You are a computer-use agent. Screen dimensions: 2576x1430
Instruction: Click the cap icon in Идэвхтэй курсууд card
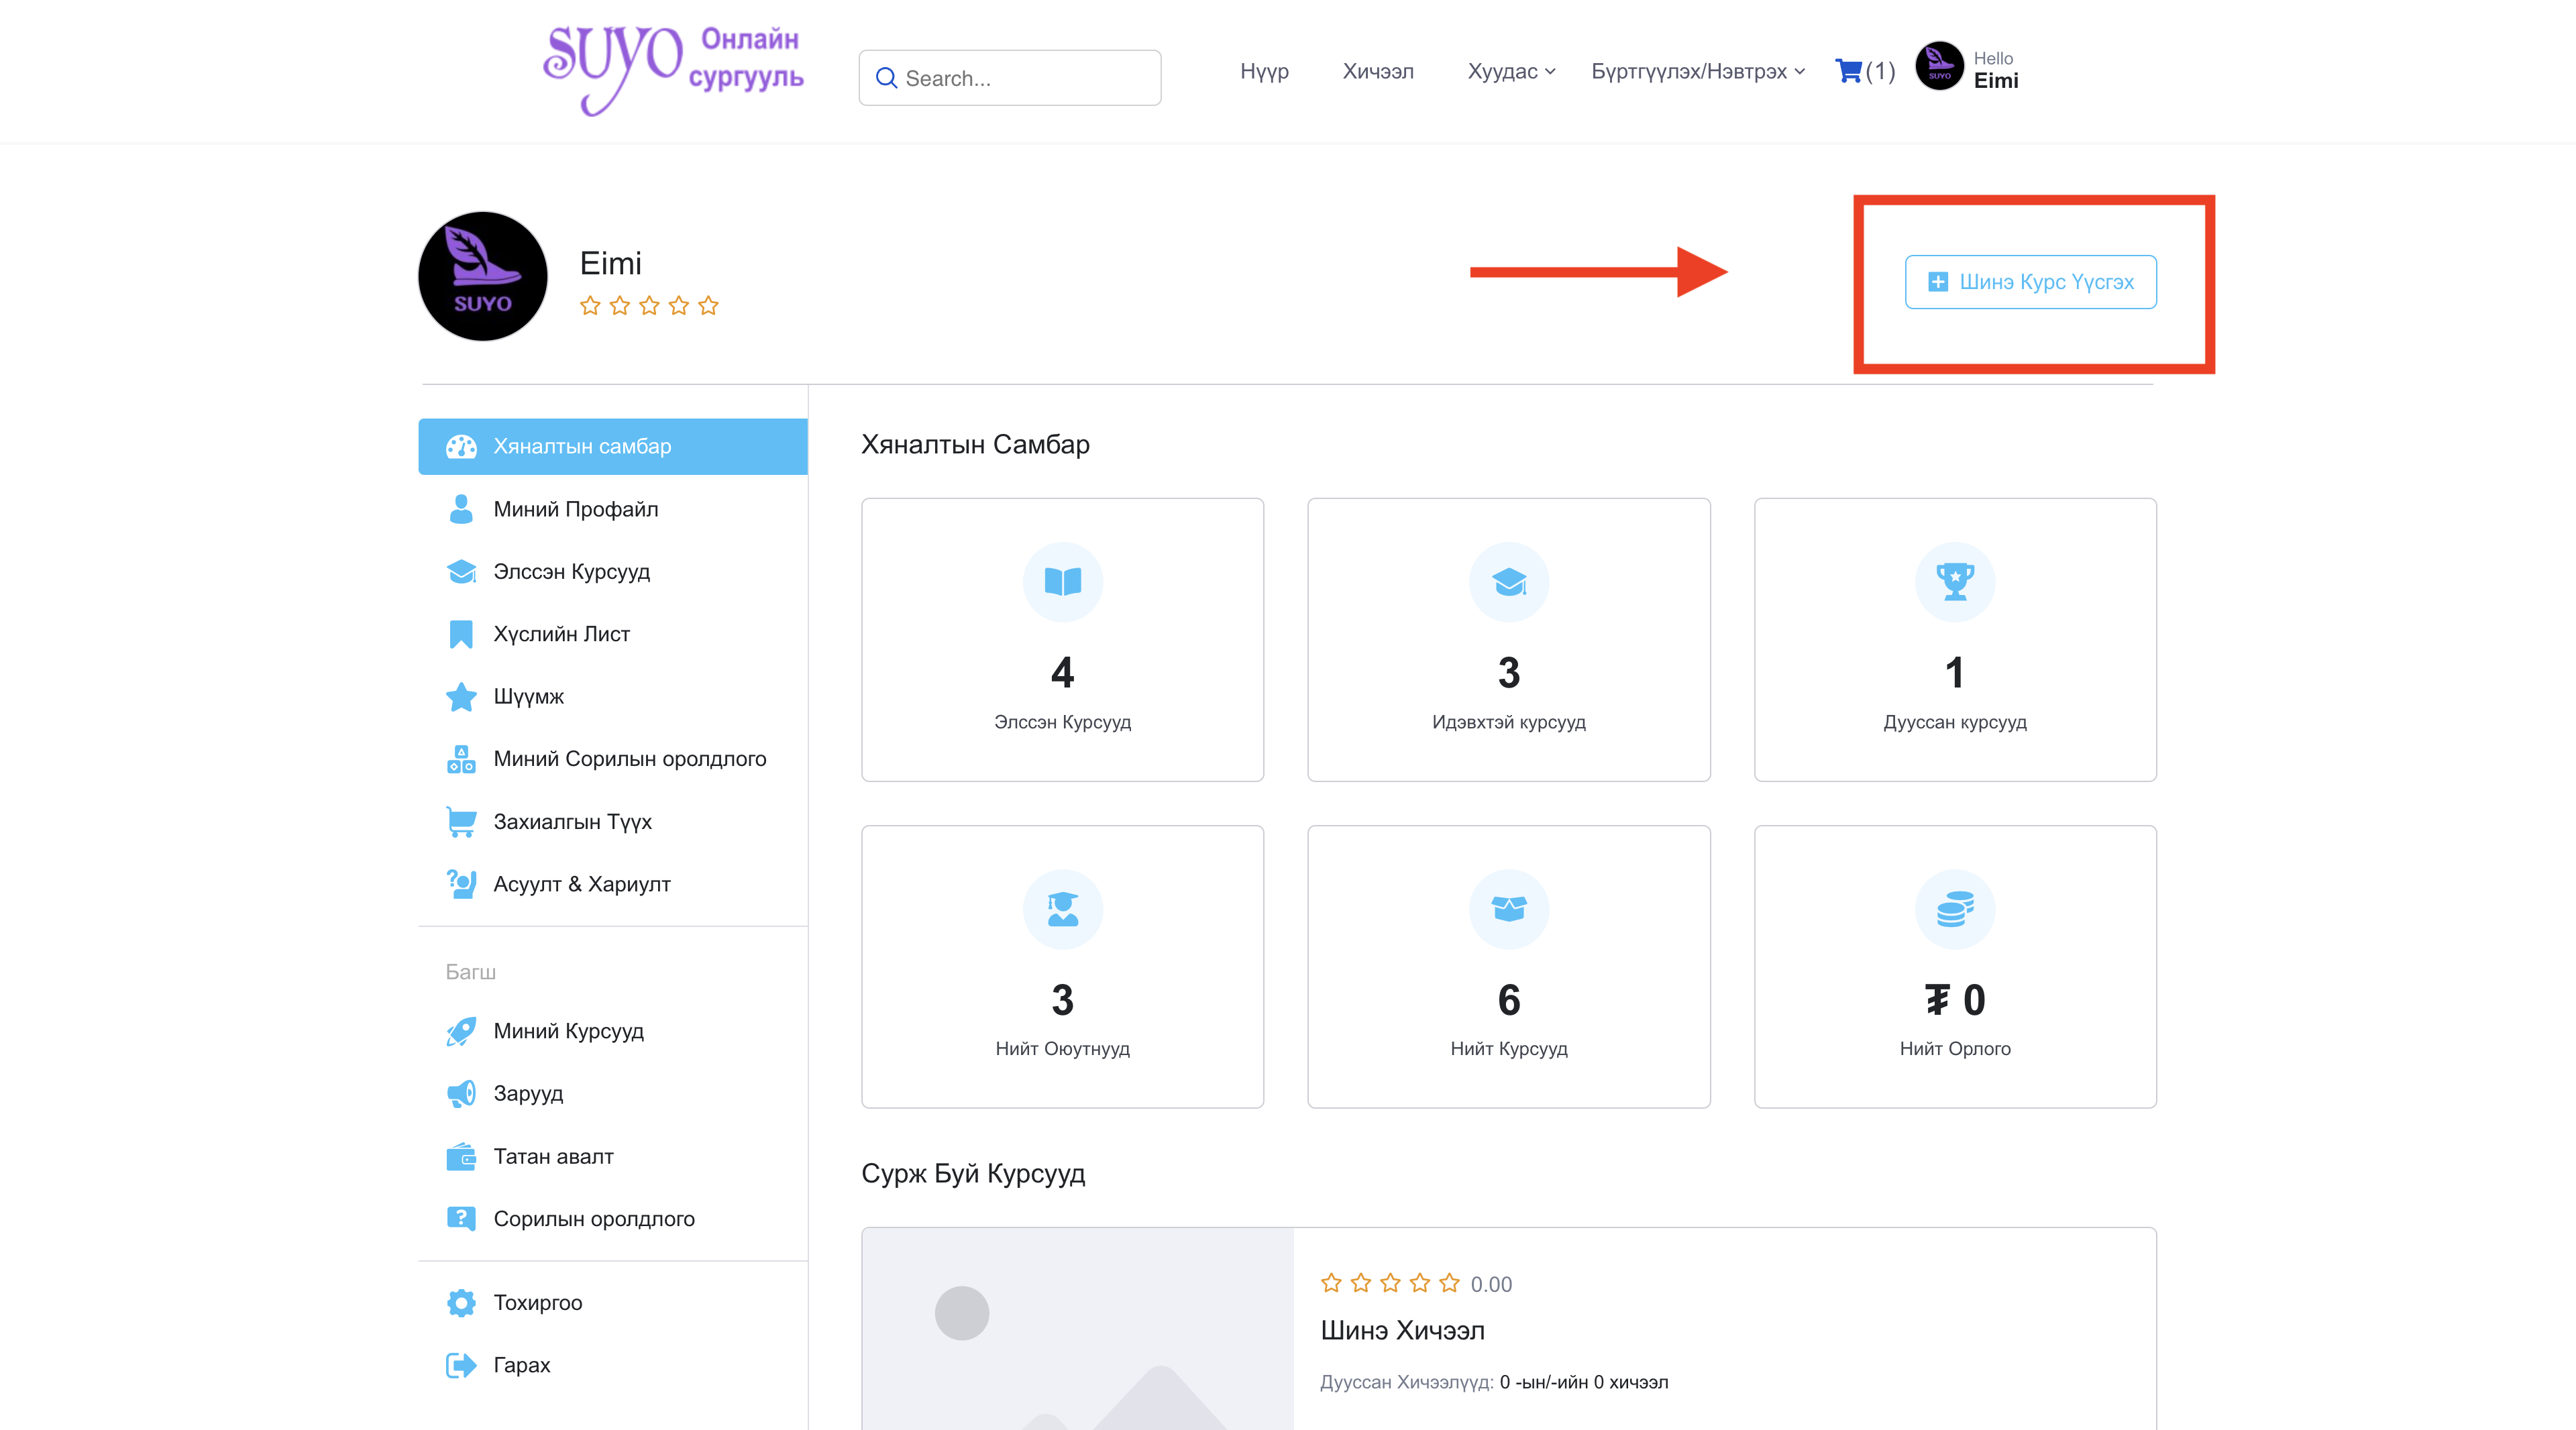pos(1508,581)
